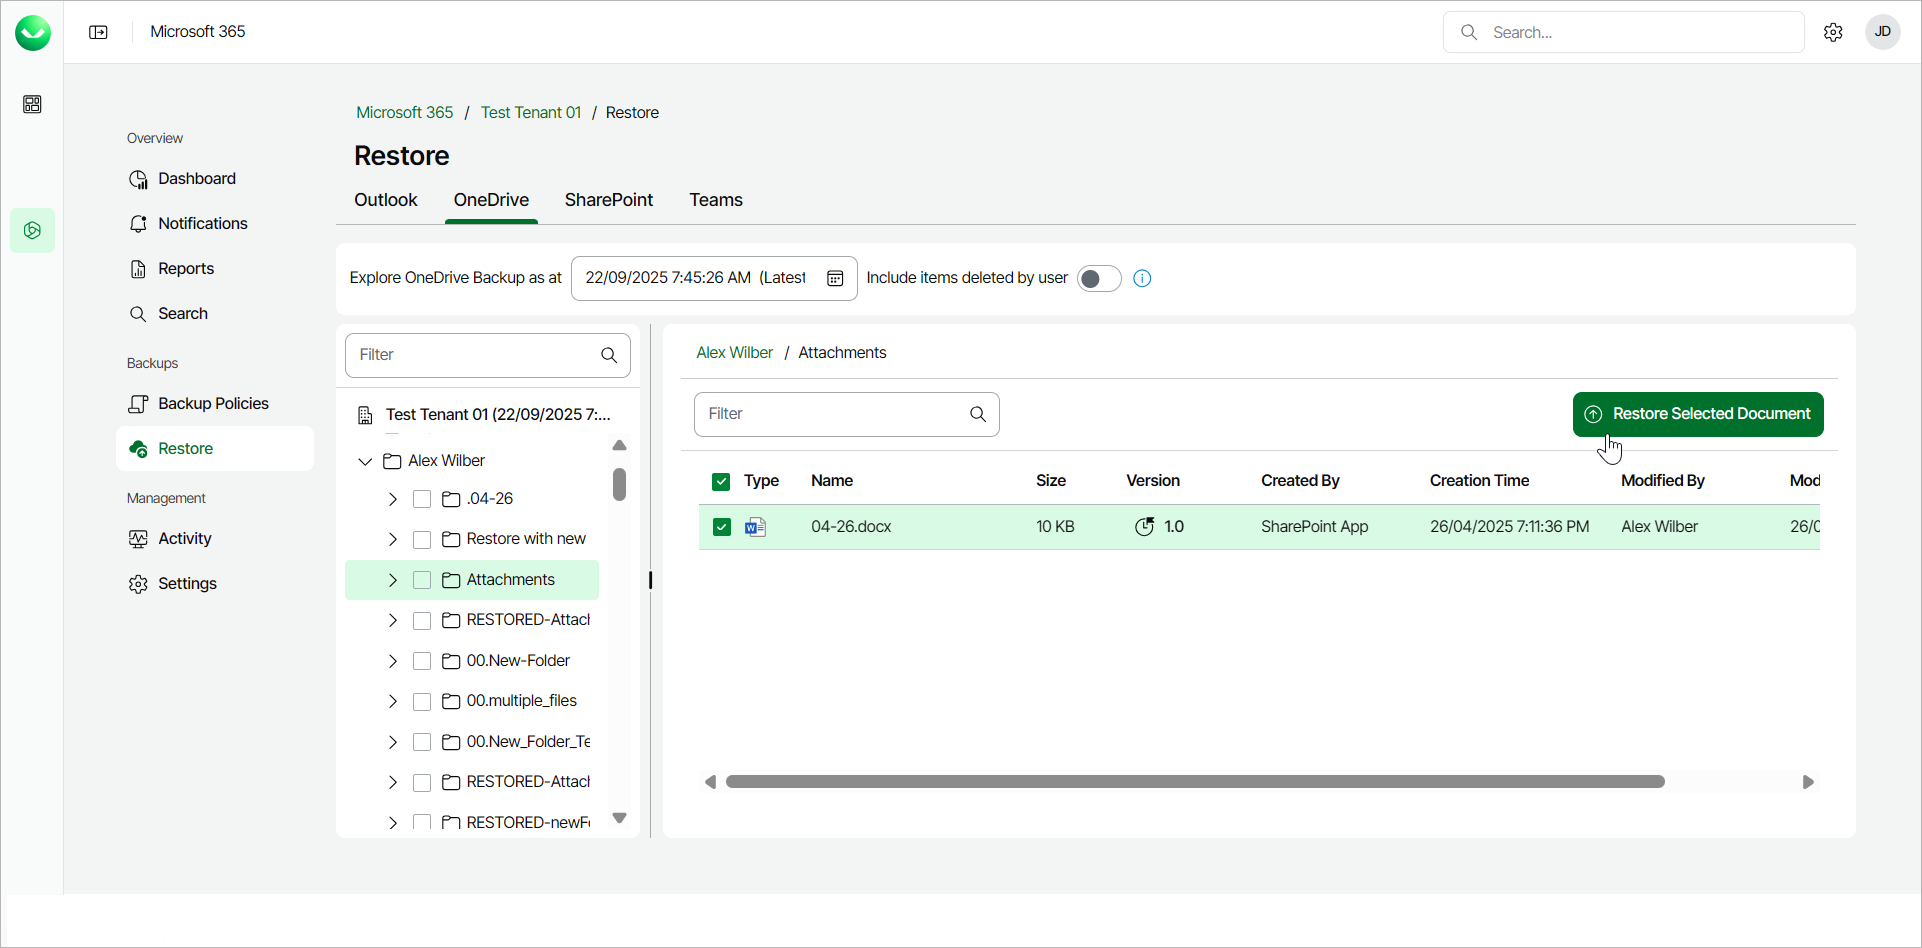
Task: Expand the 00.New-Folder tree node
Action: point(393,661)
